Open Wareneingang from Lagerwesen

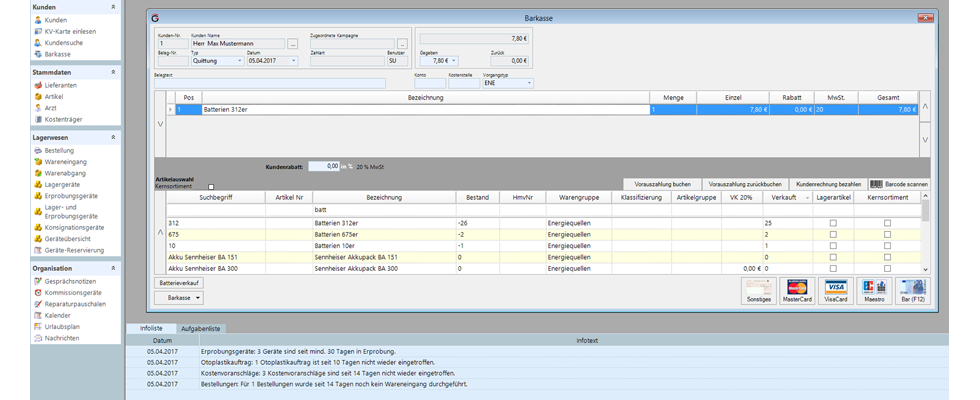coord(65,162)
